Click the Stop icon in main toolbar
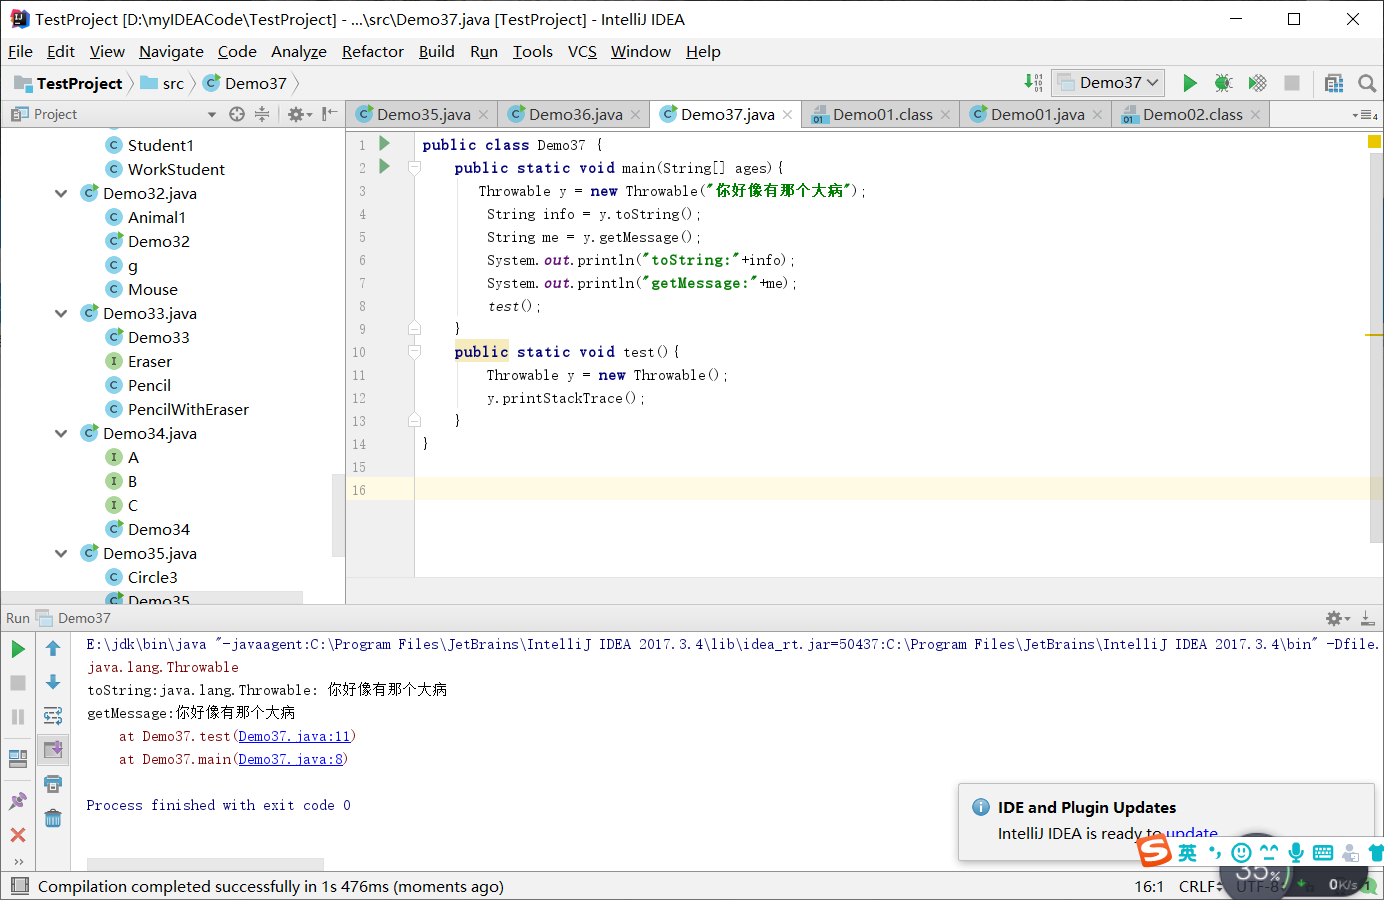 click(1292, 83)
